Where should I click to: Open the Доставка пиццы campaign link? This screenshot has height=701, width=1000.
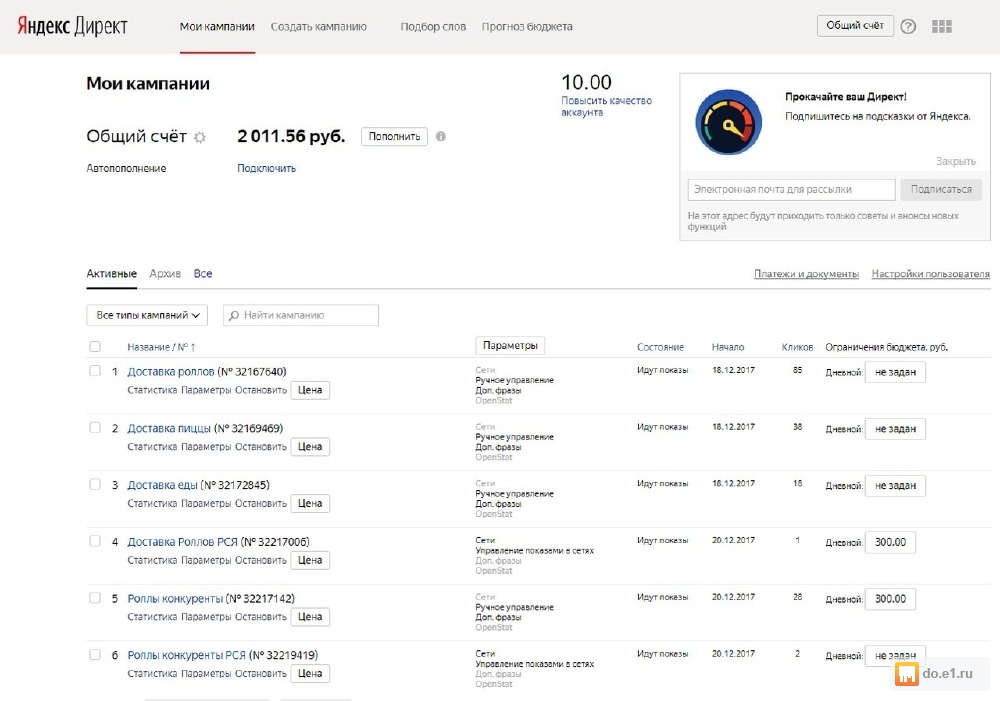169,428
